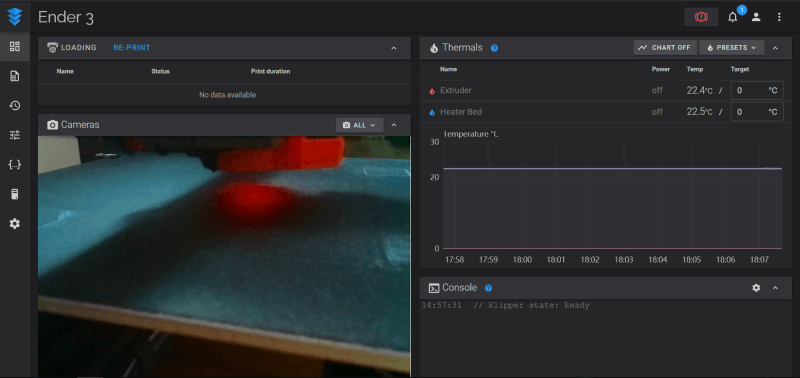
Task: Click the RE-PRINT button
Action: pos(132,47)
